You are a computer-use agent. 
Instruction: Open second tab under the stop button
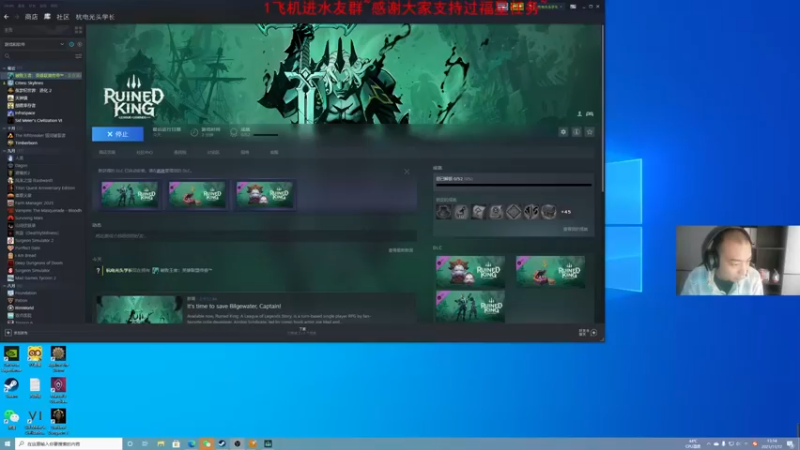coord(144,152)
